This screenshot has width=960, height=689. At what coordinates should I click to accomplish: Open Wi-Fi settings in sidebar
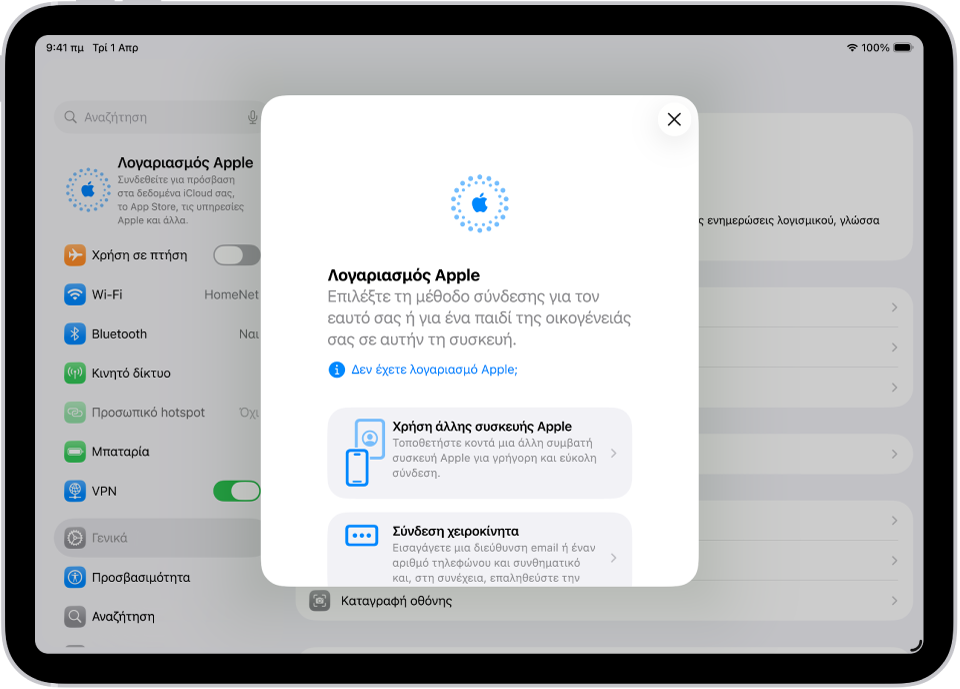[x=160, y=295]
